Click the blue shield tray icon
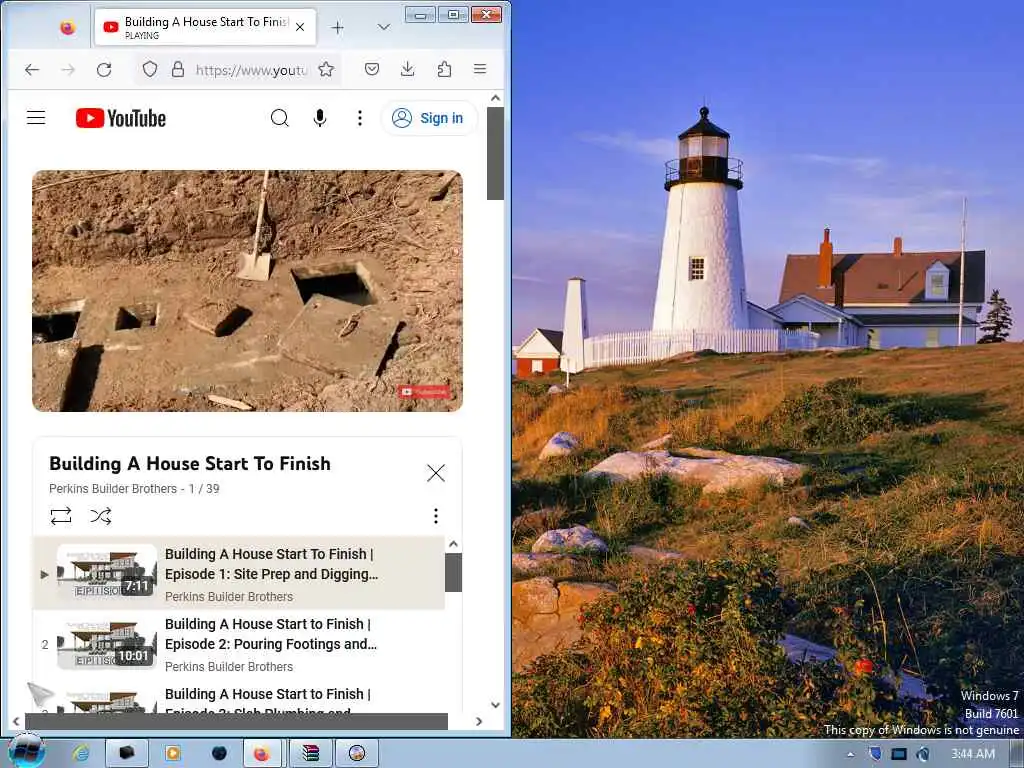 coord(875,754)
